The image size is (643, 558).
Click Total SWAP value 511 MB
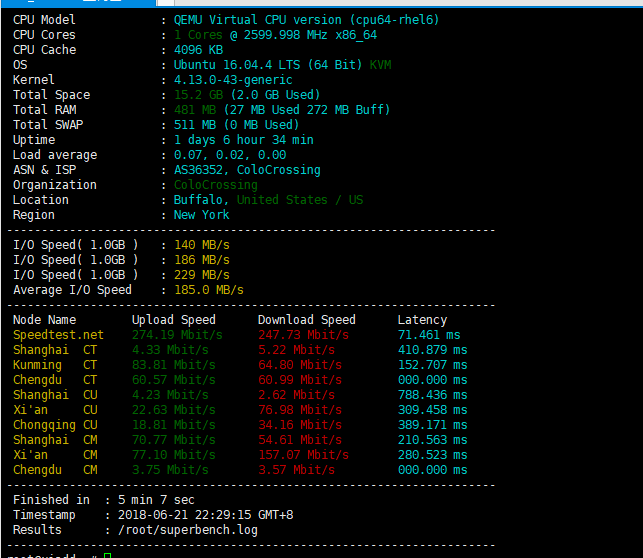(x=195, y=125)
